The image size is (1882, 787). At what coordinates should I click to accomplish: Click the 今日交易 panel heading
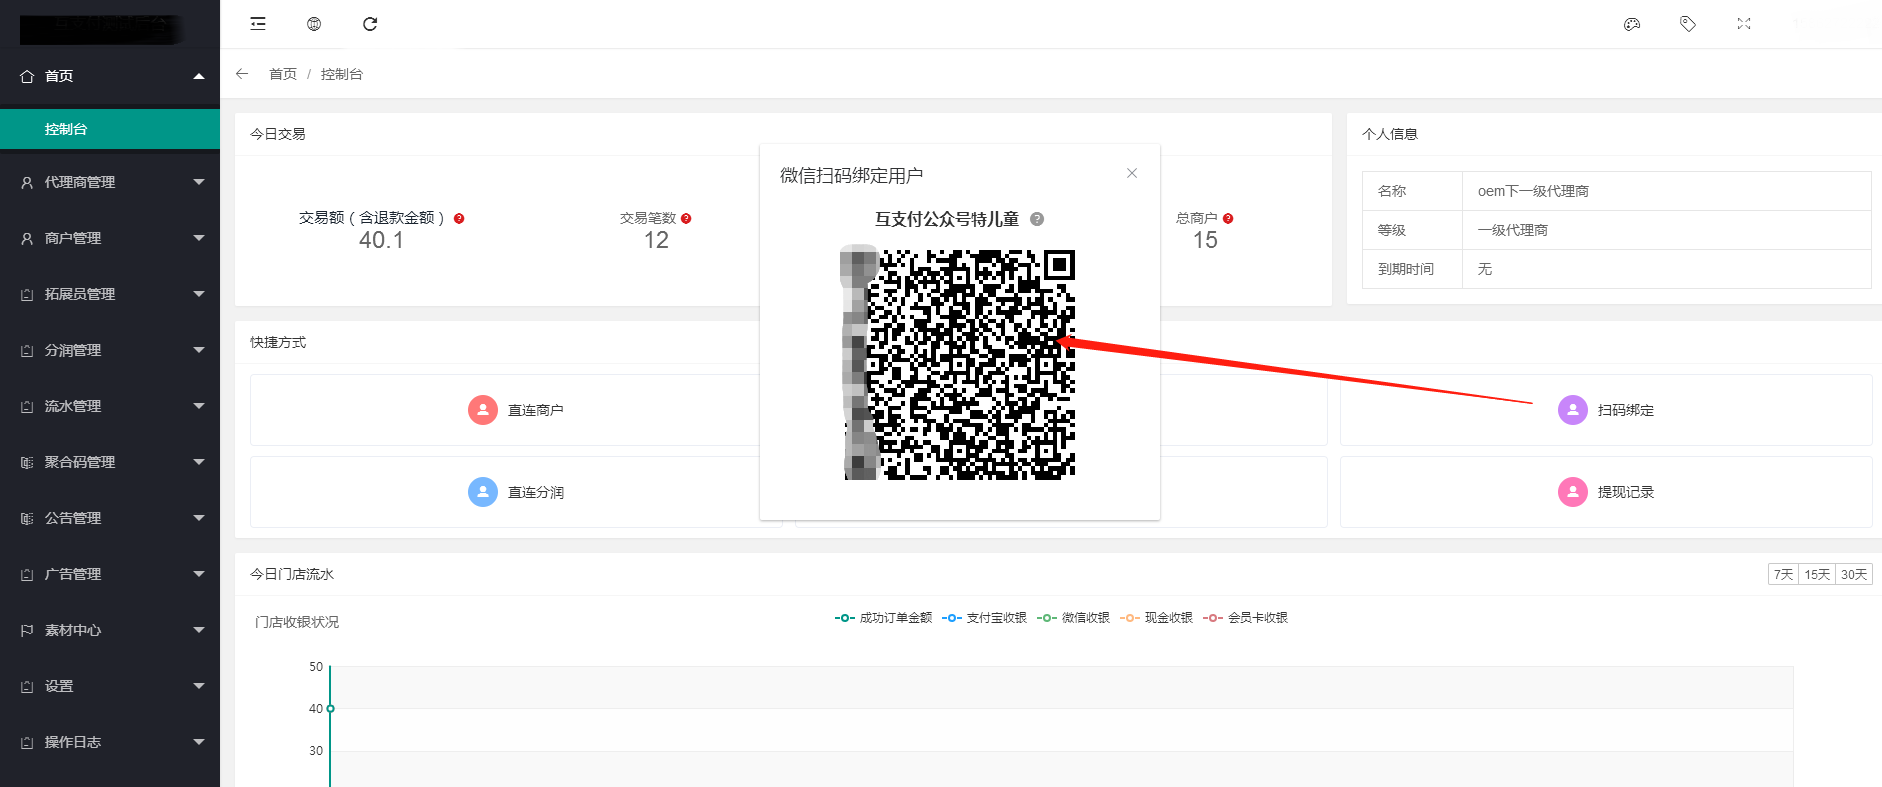278,134
